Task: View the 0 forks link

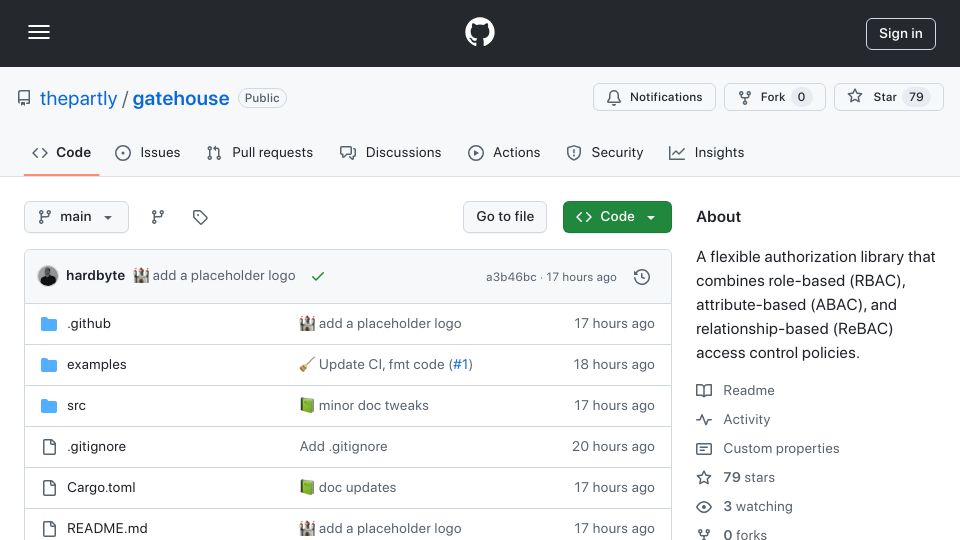Action: click(744, 534)
